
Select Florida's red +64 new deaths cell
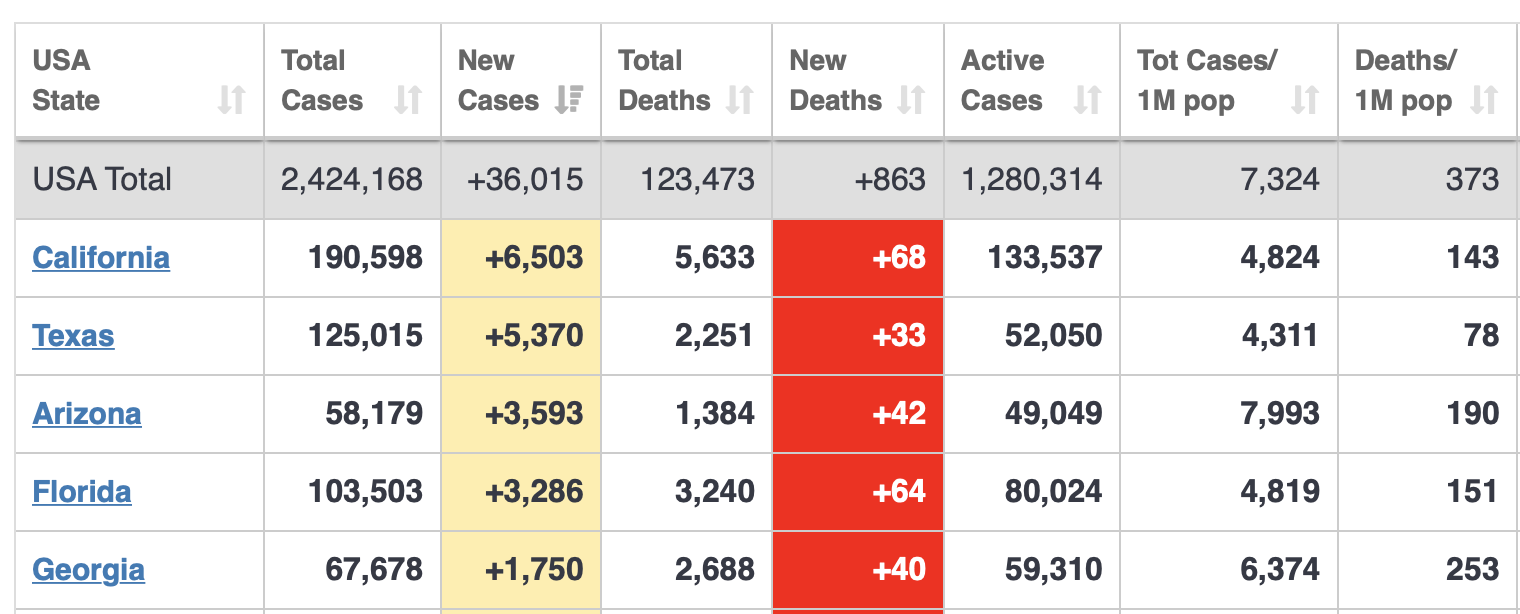[x=858, y=492]
